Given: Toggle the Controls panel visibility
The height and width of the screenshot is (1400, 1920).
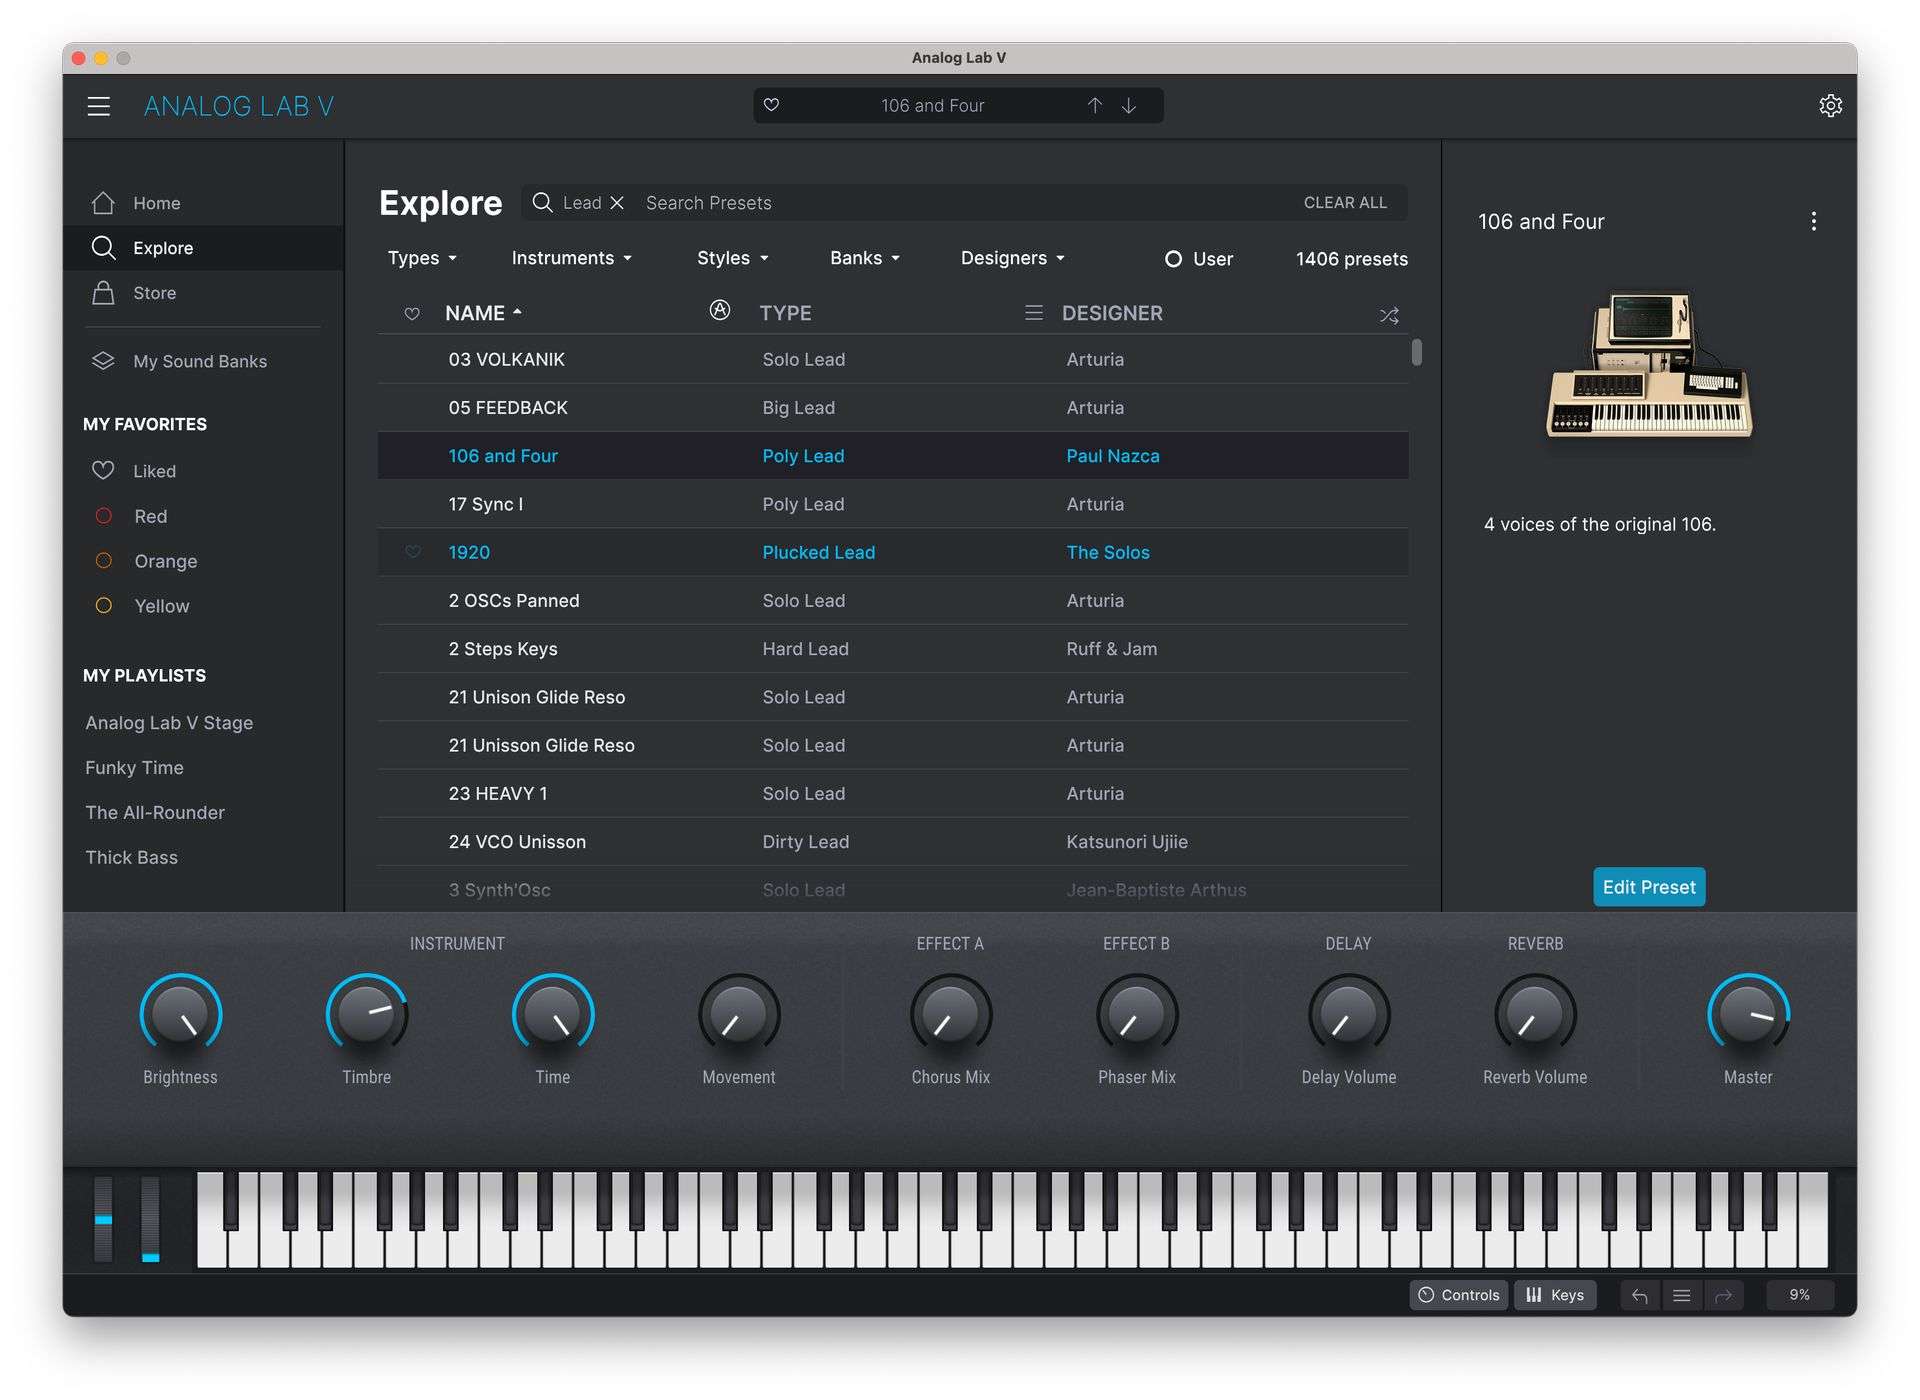Looking at the screenshot, I should coord(1459,1295).
